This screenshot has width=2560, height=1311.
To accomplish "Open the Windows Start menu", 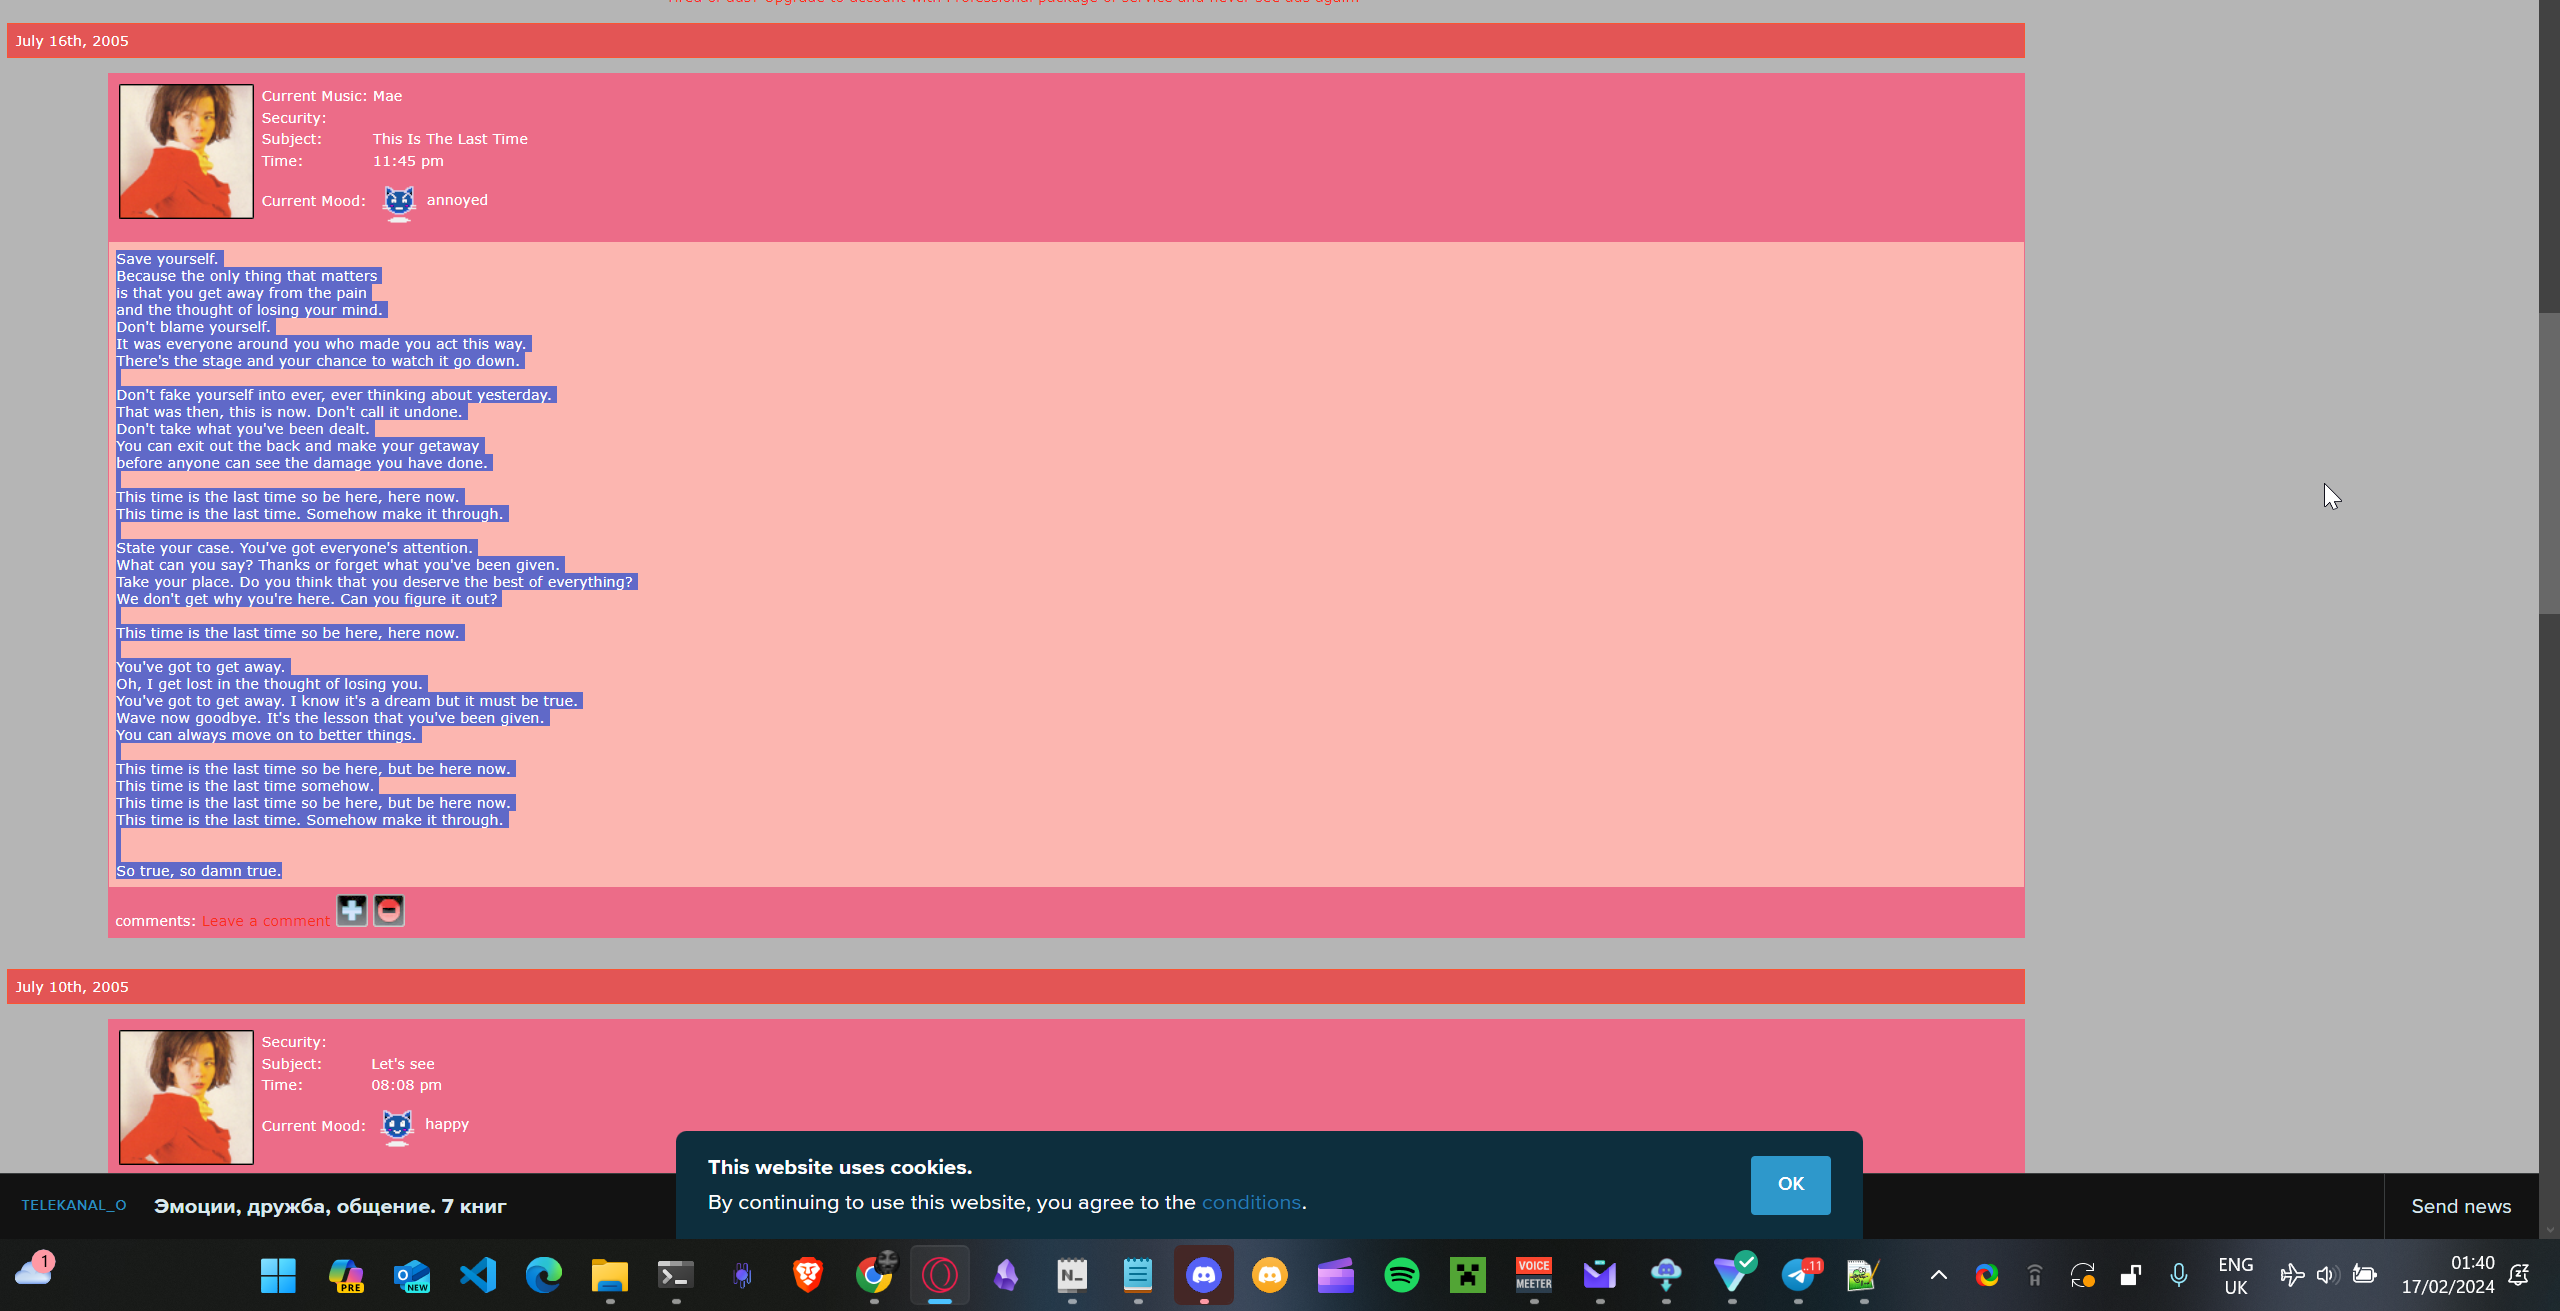I will pyautogui.click(x=278, y=1275).
